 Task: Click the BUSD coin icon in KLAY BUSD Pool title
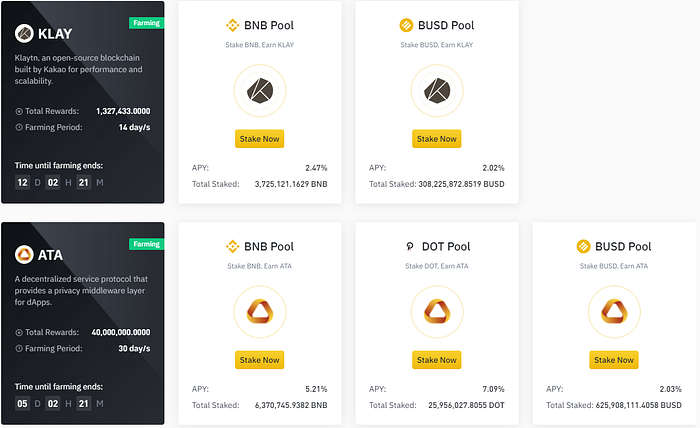pyautogui.click(x=406, y=25)
